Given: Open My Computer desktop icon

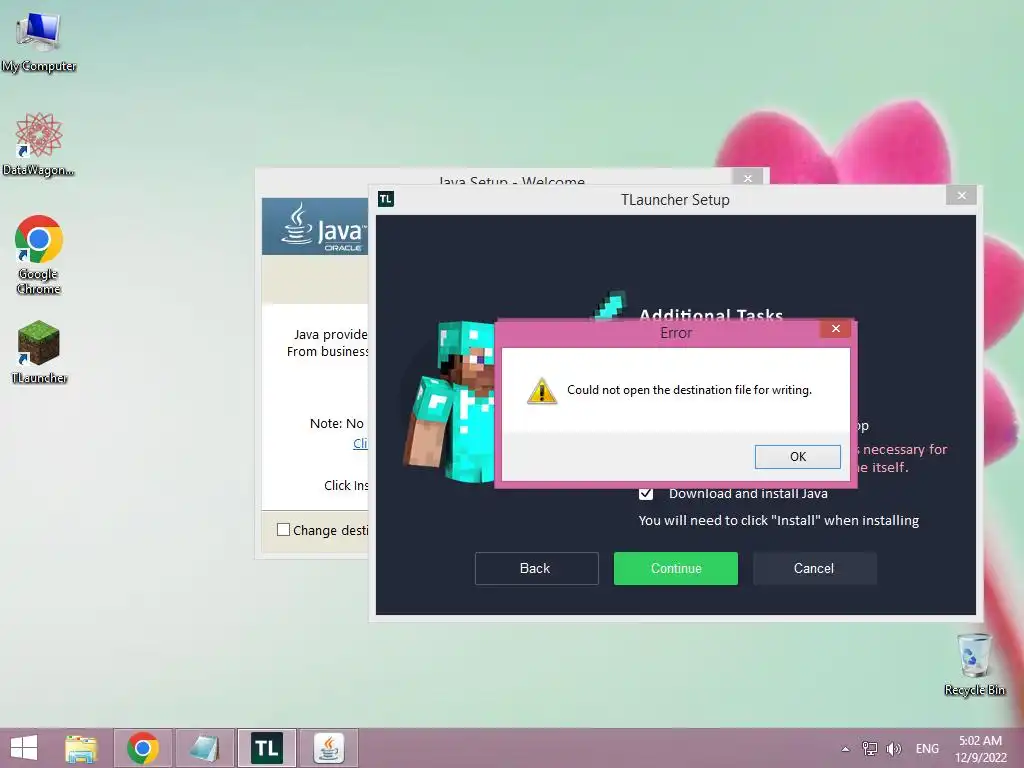Looking at the screenshot, I should (x=39, y=41).
